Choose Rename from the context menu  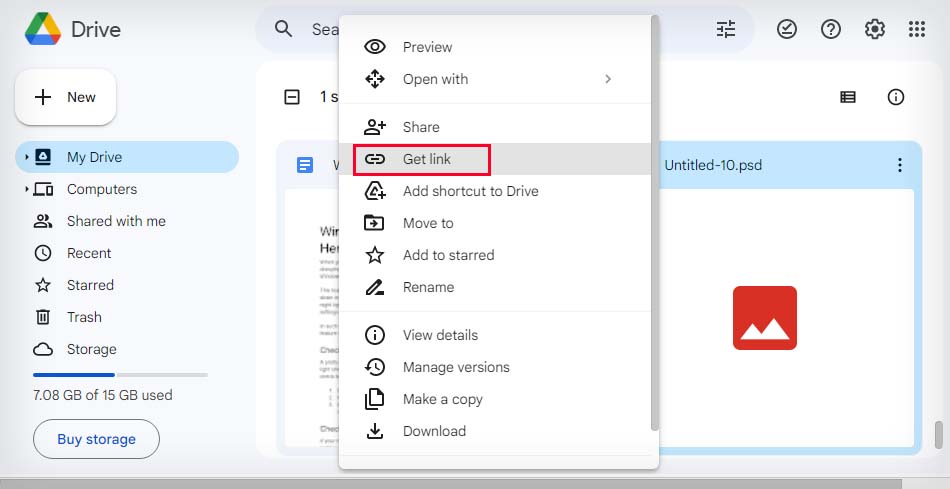tap(495, 287)
